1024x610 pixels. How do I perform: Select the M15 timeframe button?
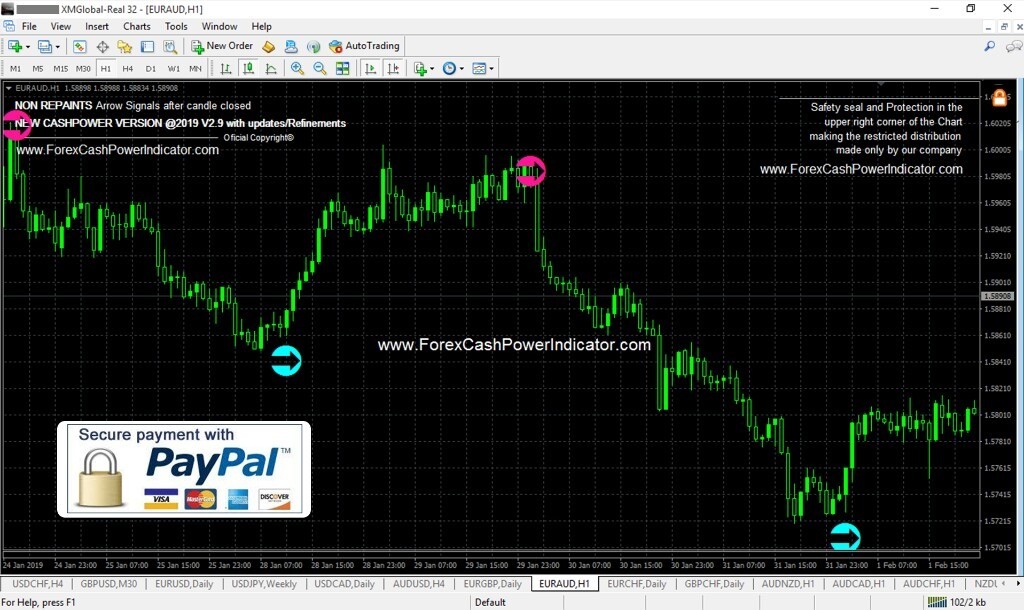coord(61,69)
